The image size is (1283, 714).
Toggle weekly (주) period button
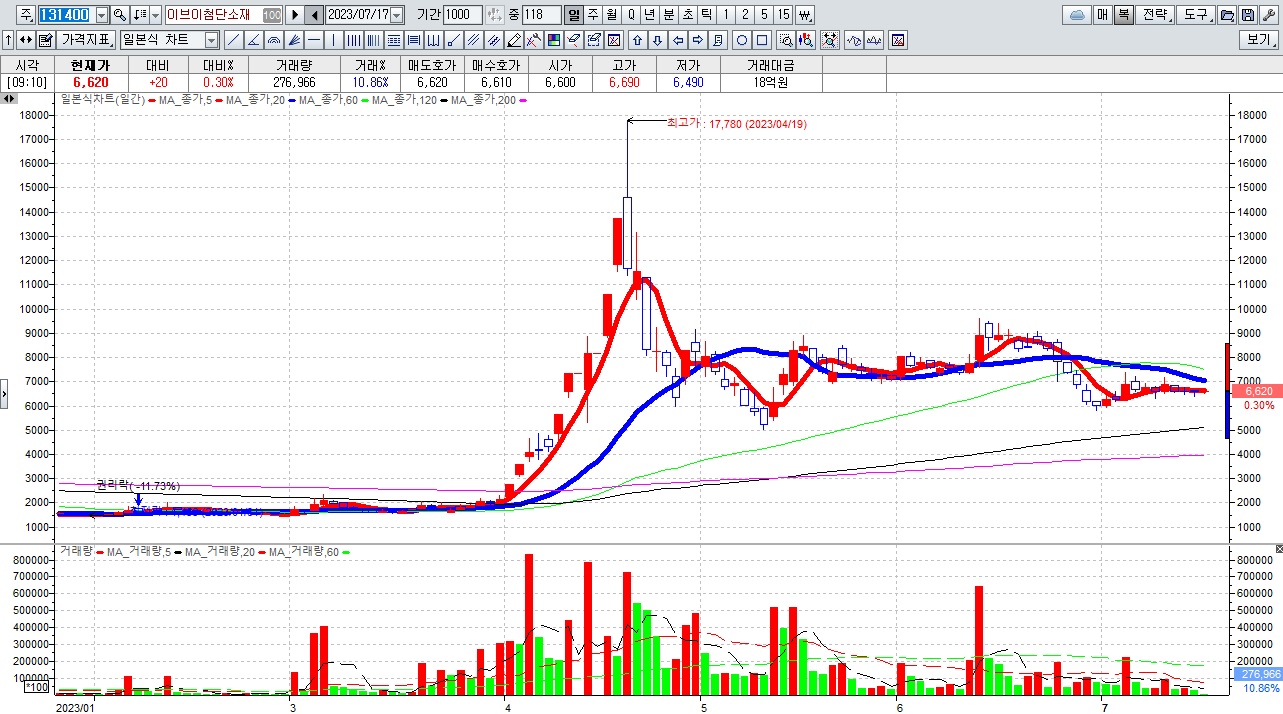click(594, 15)
